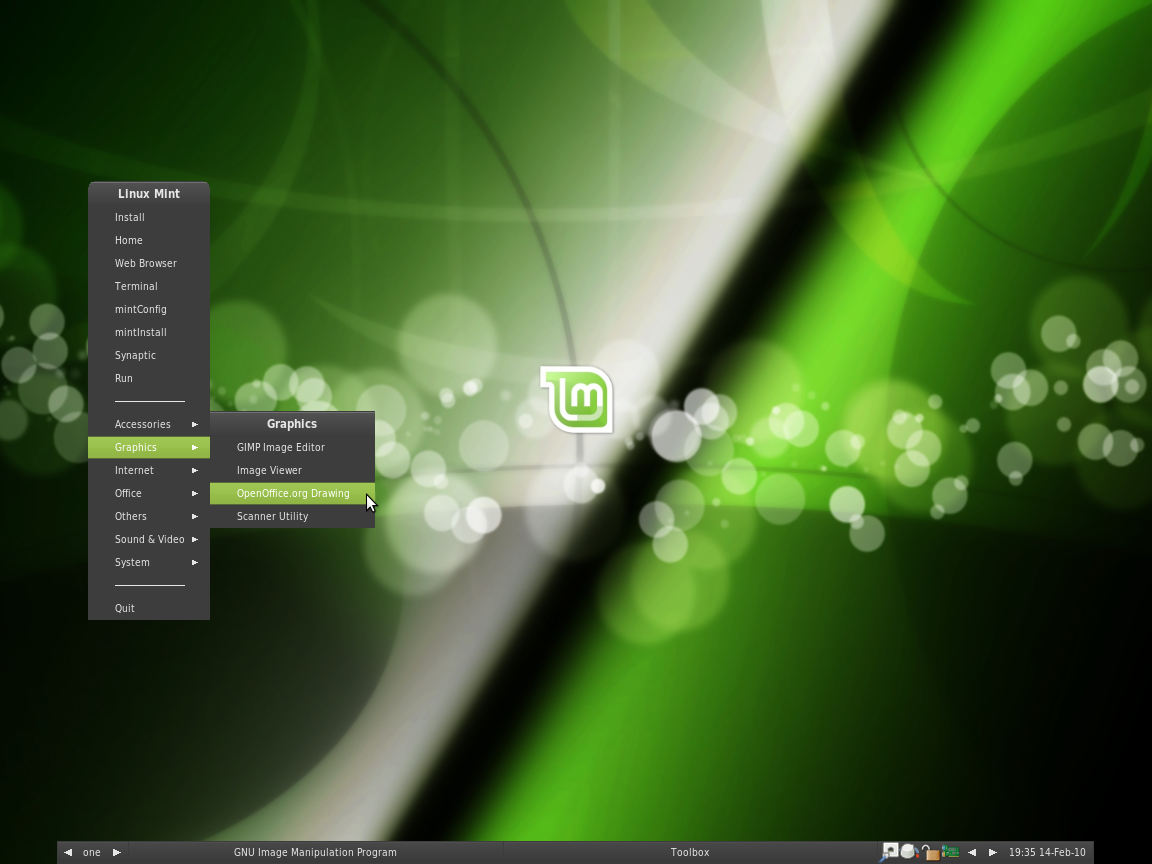1152x864 pixels.
Task: Open Terminal from the menu
Action: coord(148,287)
